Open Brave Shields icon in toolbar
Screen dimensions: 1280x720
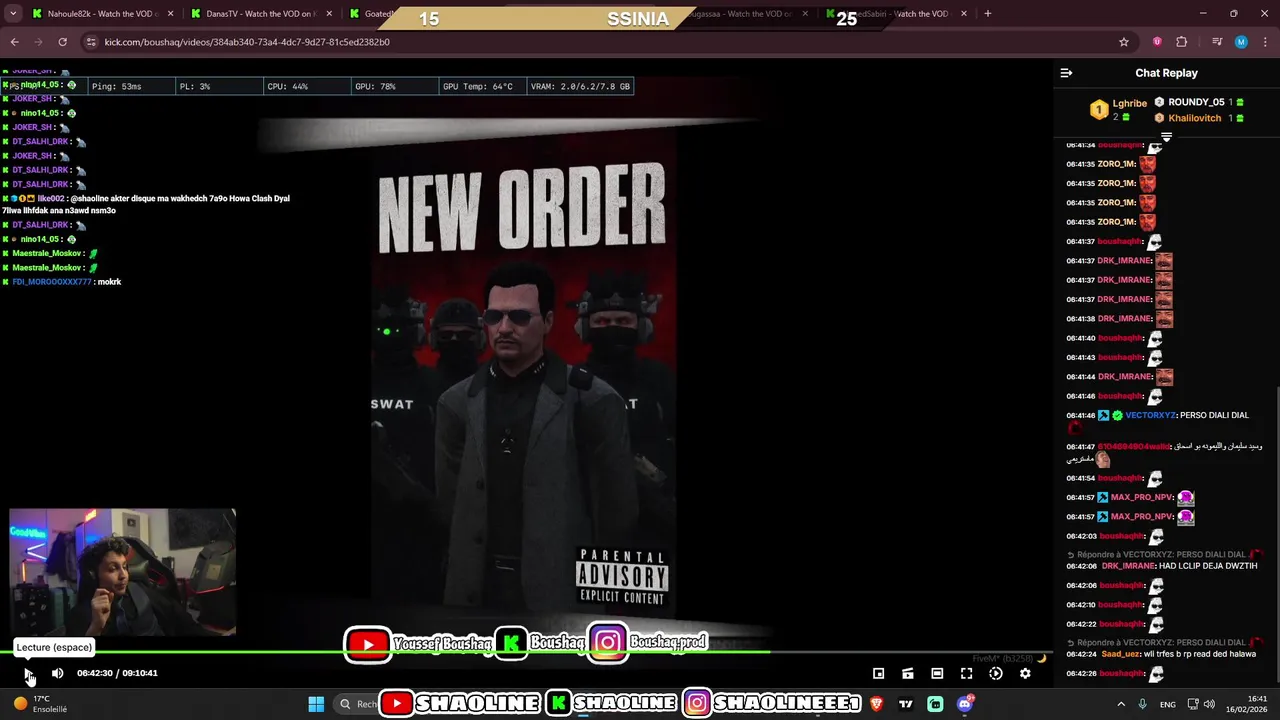pos(1157,42)
